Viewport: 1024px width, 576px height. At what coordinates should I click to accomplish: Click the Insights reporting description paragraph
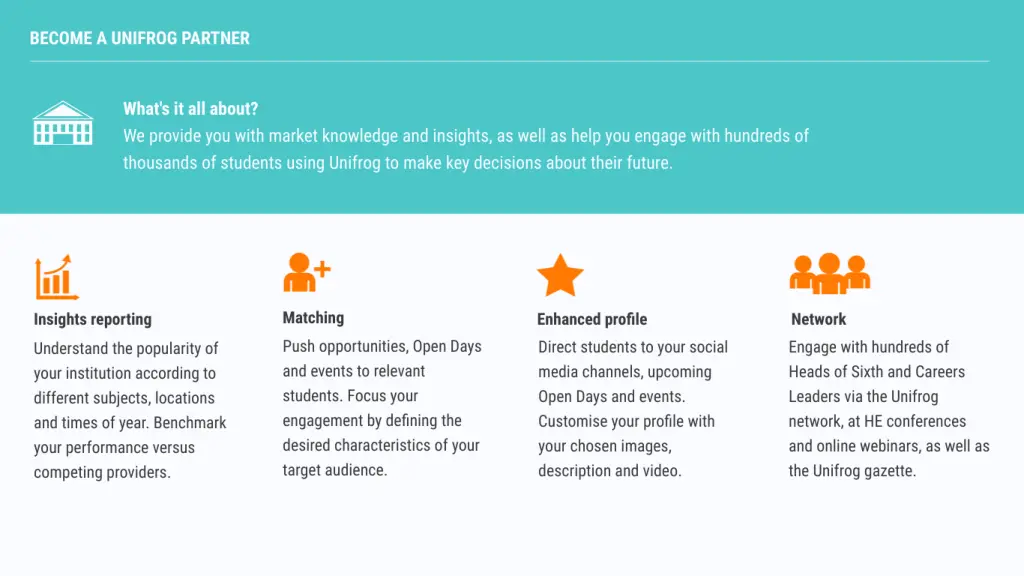130,410
